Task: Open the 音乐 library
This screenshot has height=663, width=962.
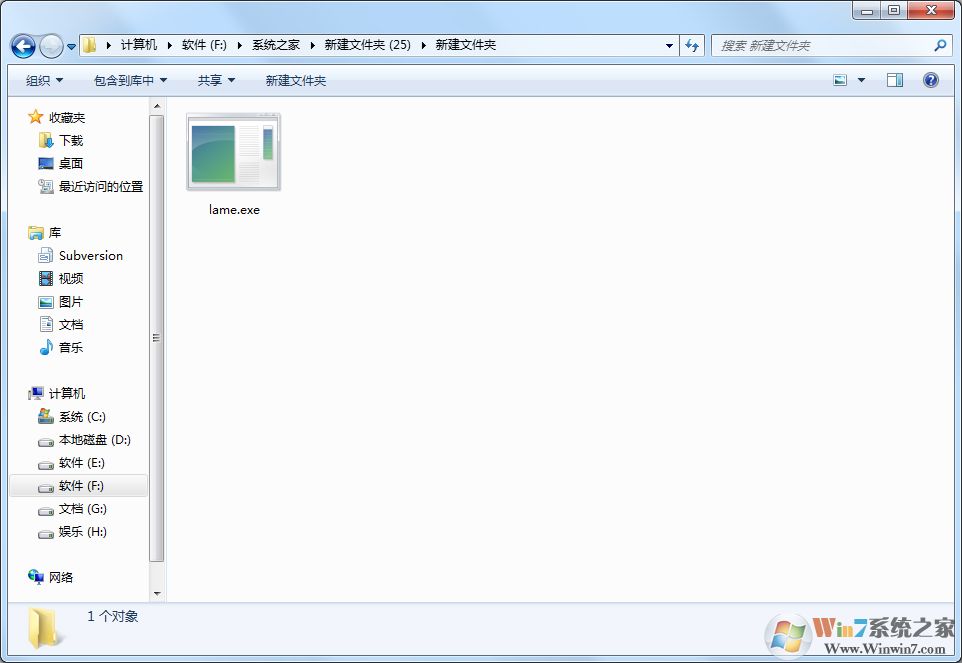Action: (69, 347)
